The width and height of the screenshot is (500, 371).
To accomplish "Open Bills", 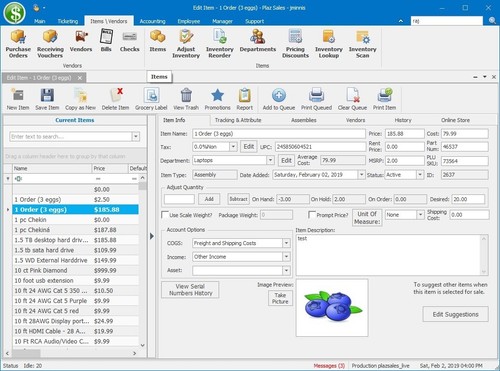I will [x=106, y=41].
